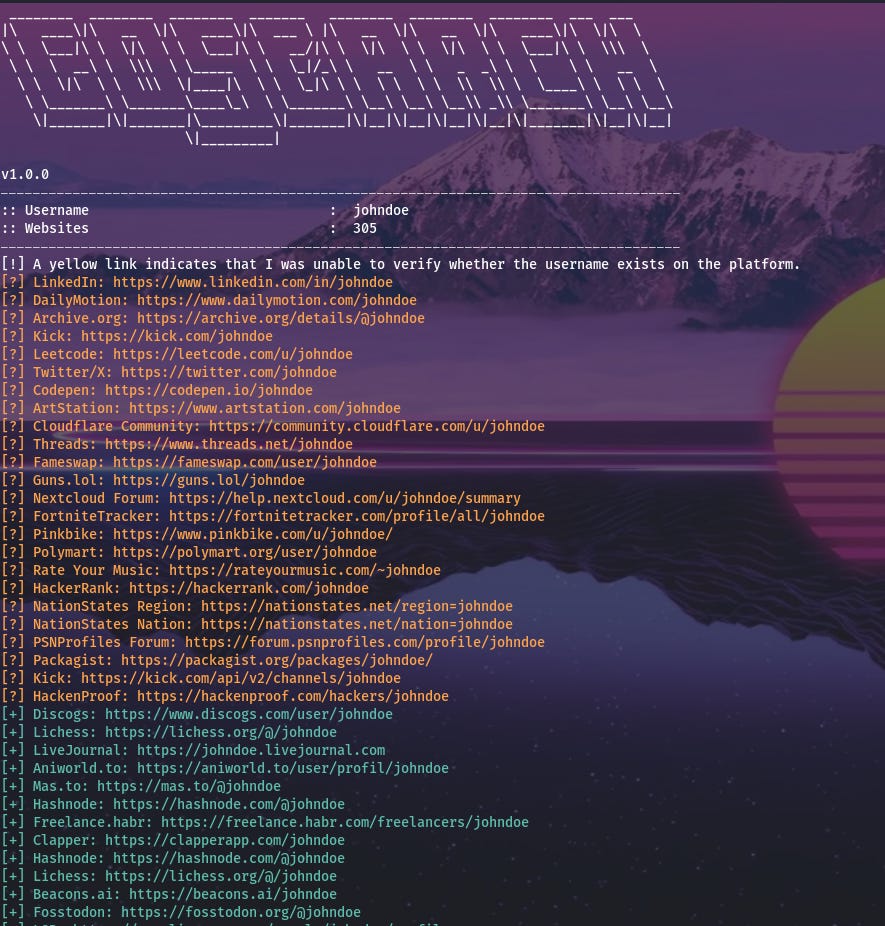Screen dimensions: 885x926
Task: Click the yellow link warning message line
Action: pyautogui.click(x=400, y=264)
